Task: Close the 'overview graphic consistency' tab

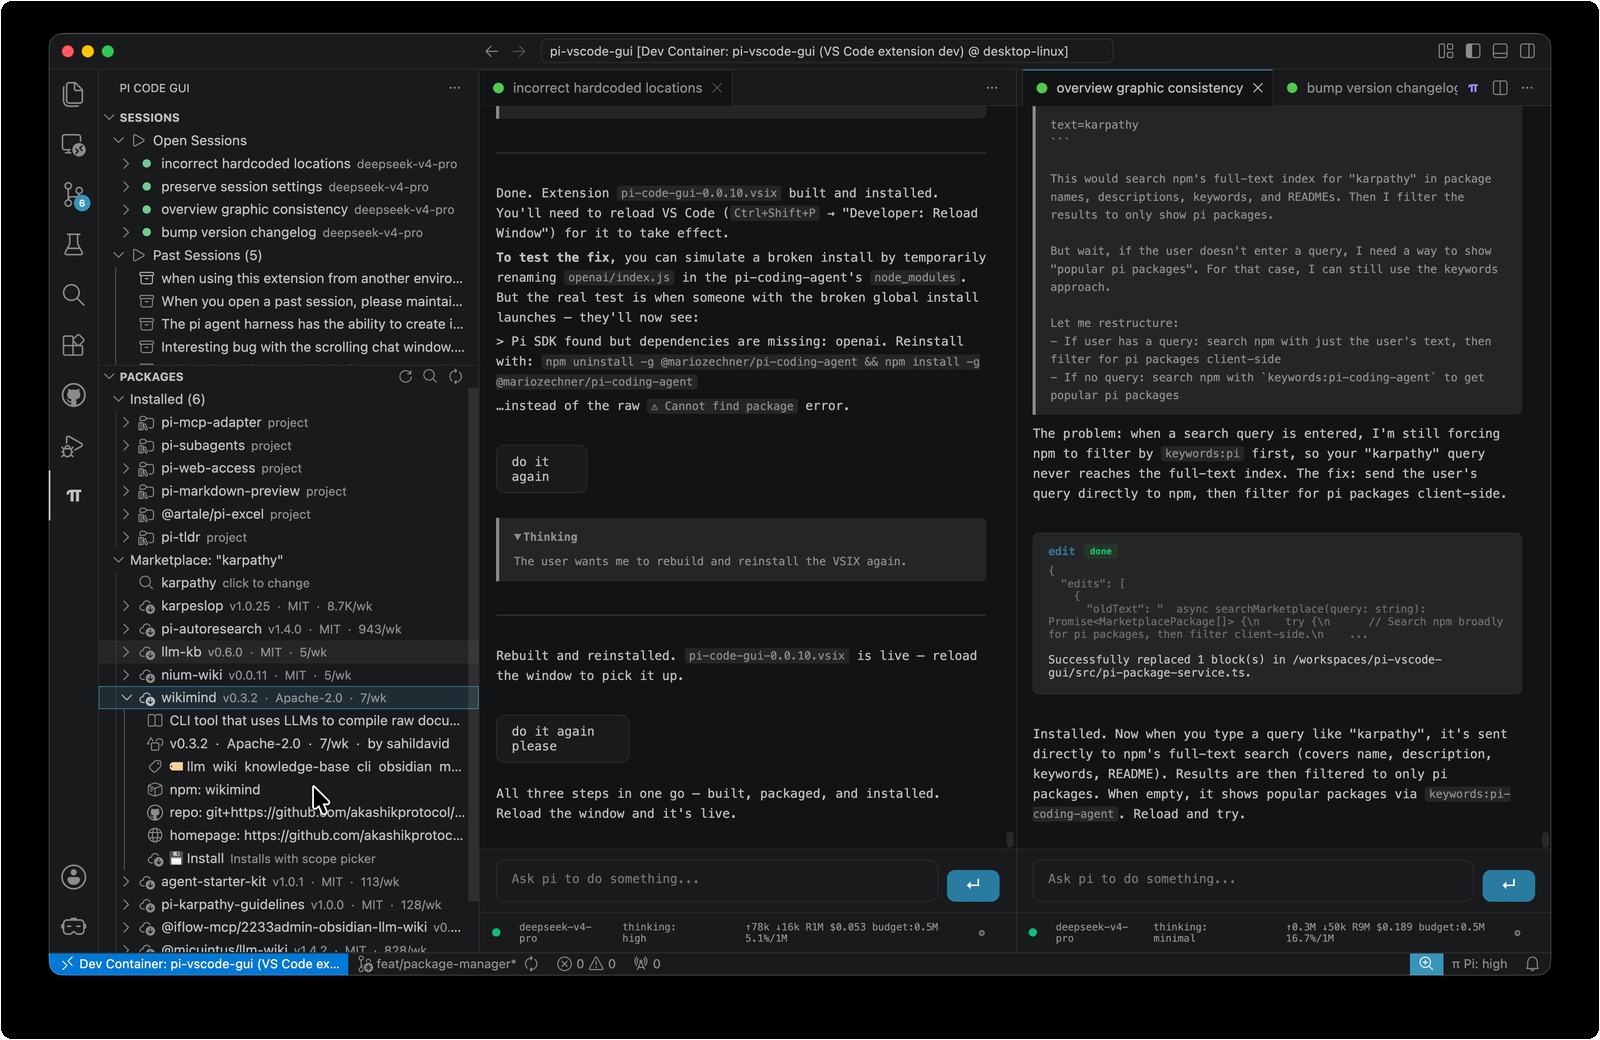Action: tap(1258, 88)
